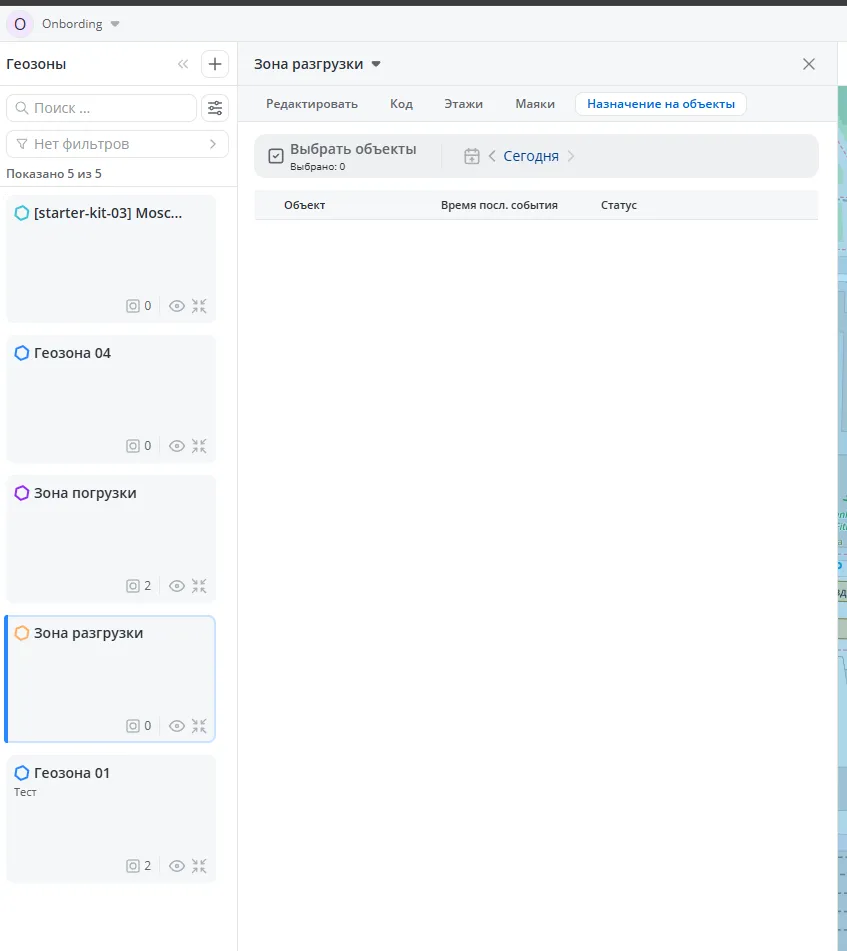This screenshot has width=847, height=951.
Task: Click fit-to-zone arrows icon on Геозона 01 card
Action: point(199,866)
